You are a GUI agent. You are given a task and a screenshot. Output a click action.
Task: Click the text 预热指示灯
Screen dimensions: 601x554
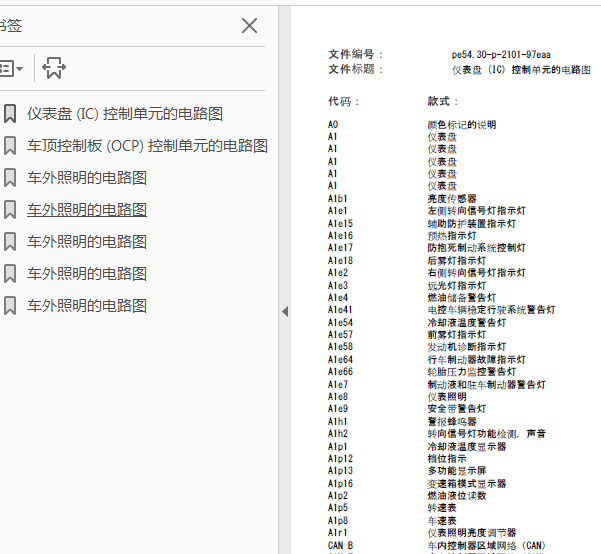tap(452, 236)
